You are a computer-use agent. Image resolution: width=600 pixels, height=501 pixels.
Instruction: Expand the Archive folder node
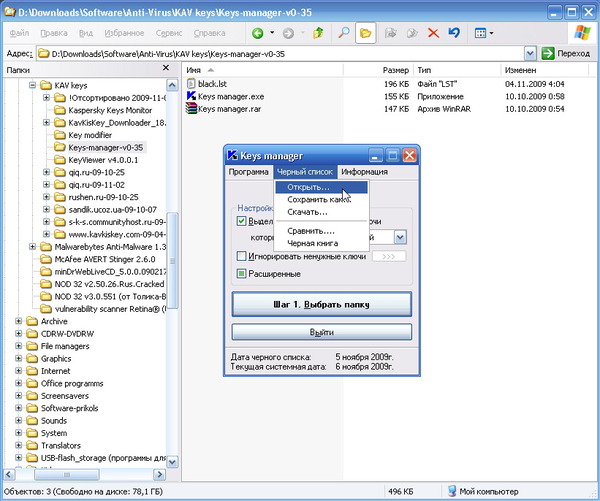pos(18,321)
